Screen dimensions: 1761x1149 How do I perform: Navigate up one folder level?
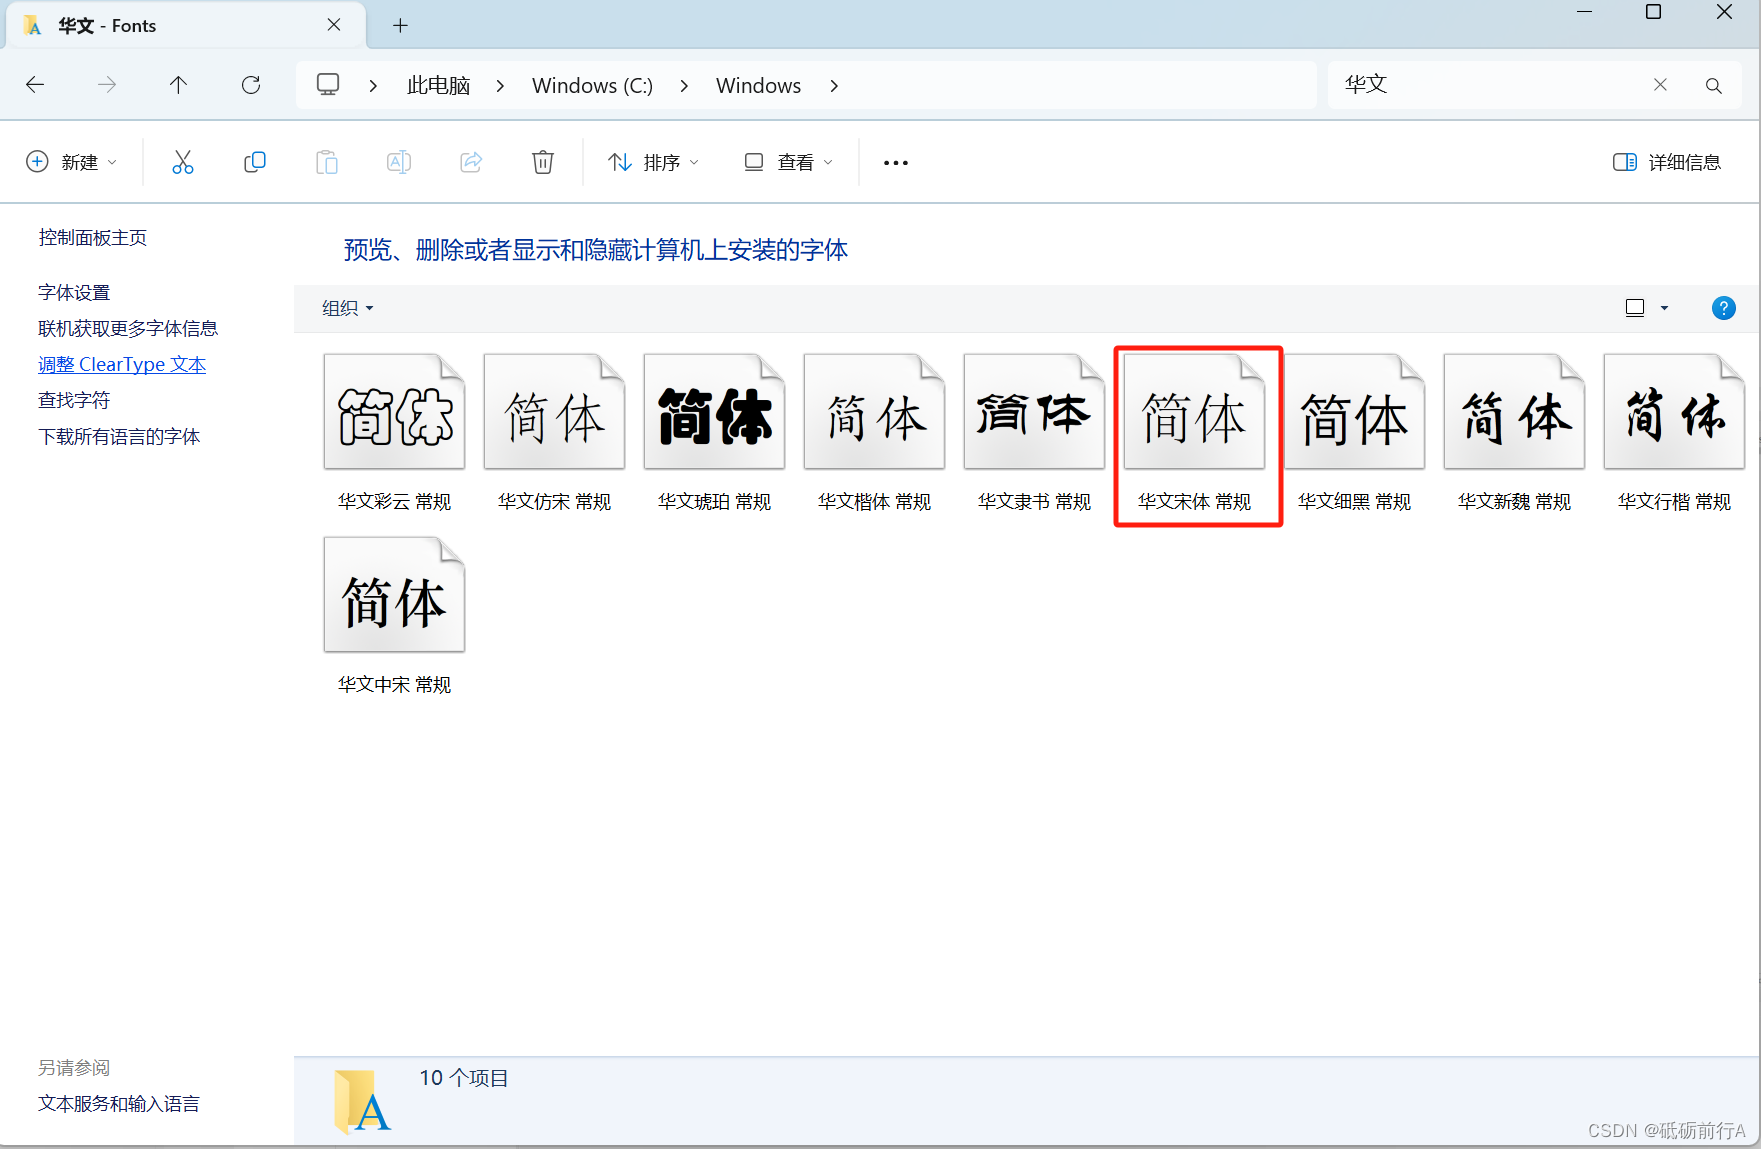[x=178, y=85]
